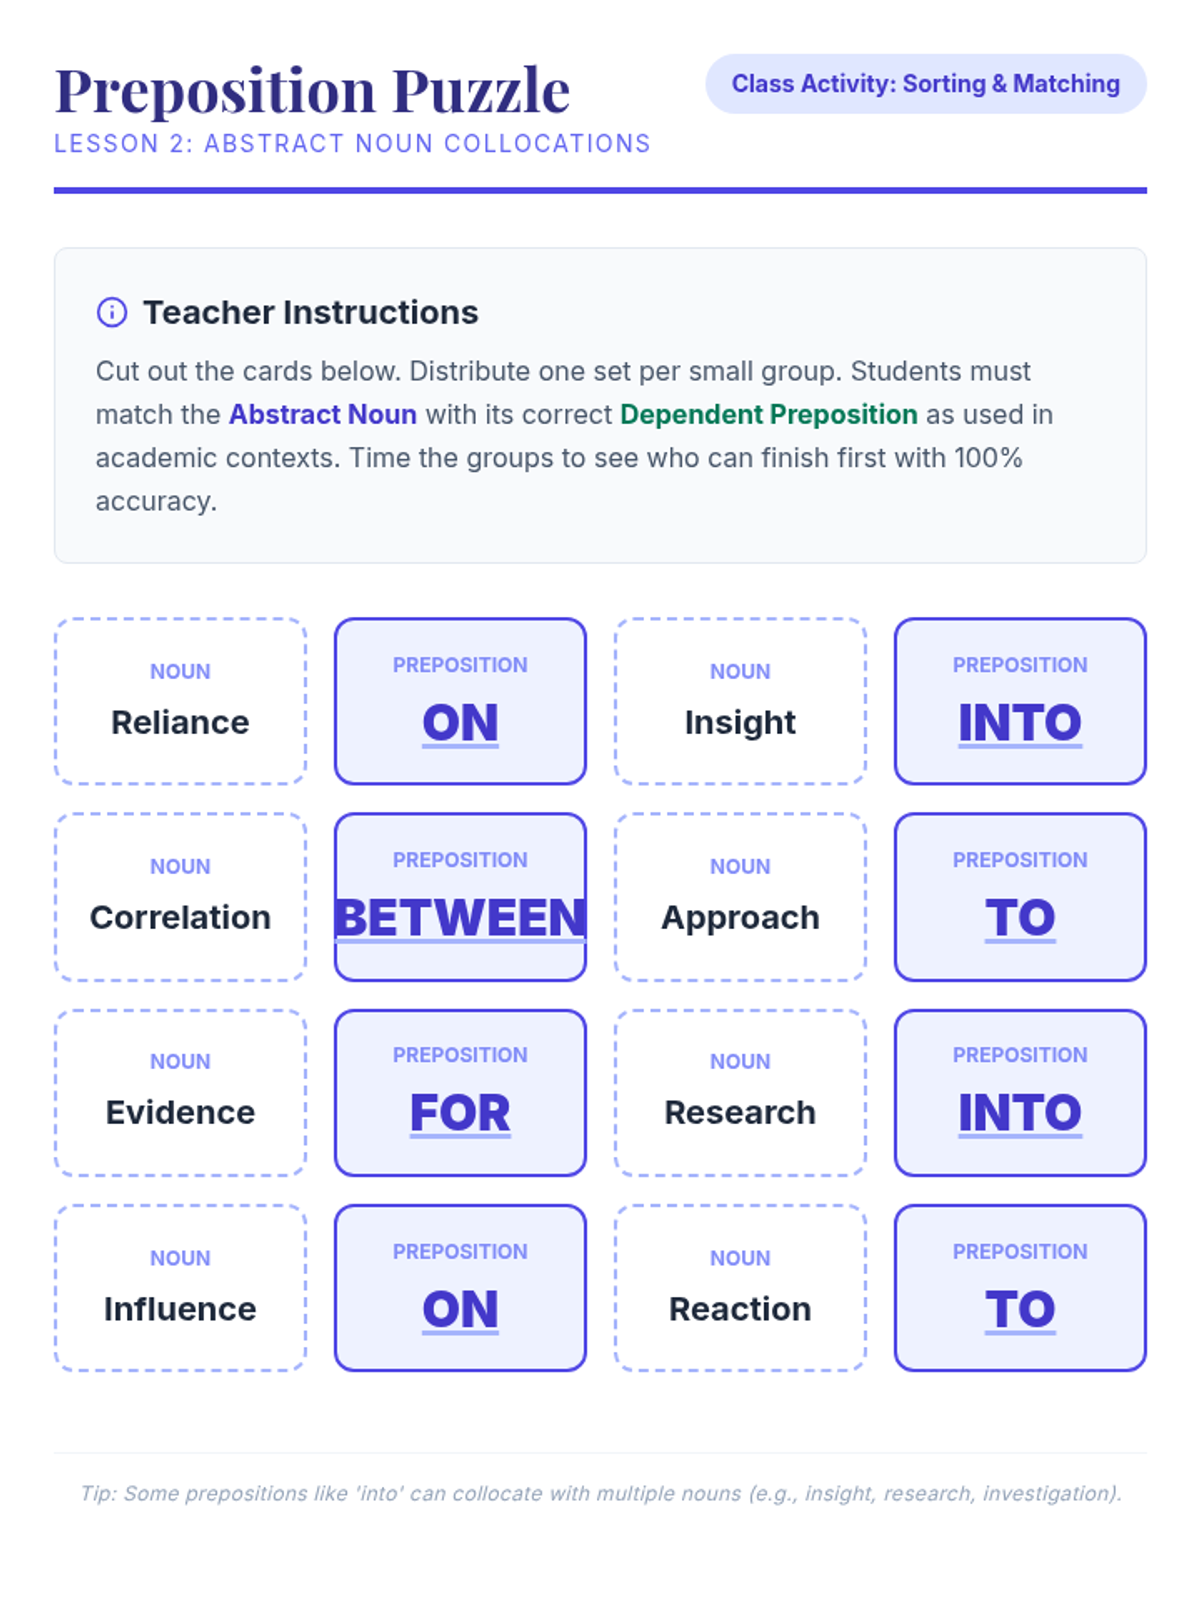Select the Research noun card

(x=740, y=1092)
